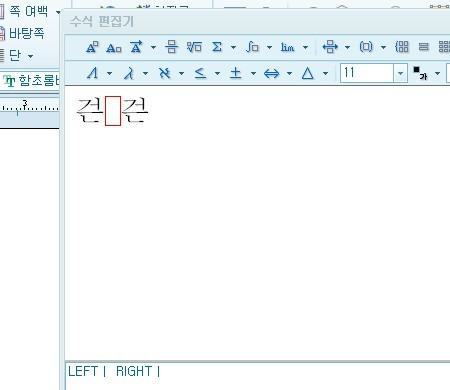Open 쪽 여백 menu in background window
The height and width of the screenshot is (390, 450).
click(x=30, y=11)
